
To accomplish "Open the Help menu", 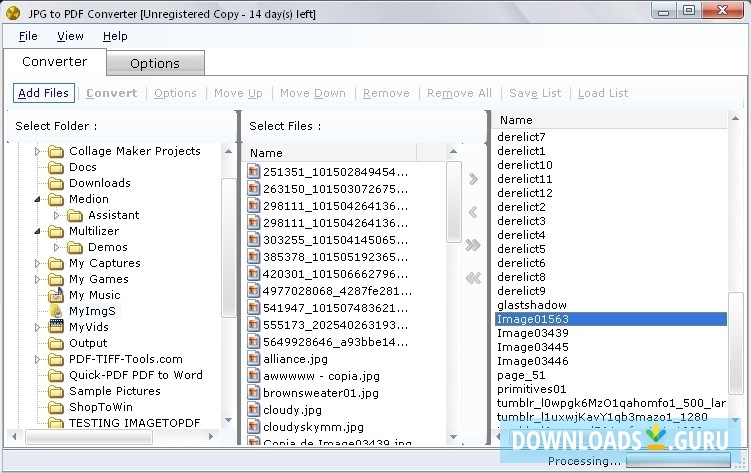I will click(115, 36).
